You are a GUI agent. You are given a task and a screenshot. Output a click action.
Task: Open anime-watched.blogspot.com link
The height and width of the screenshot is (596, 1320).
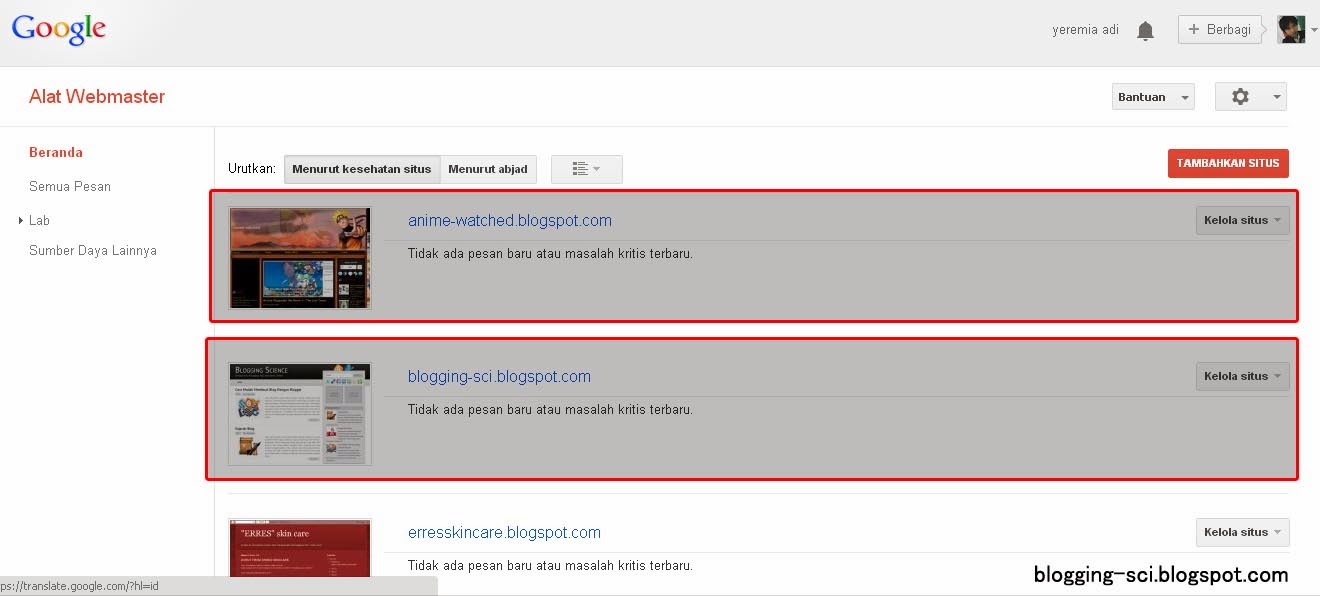click(510, 220)
